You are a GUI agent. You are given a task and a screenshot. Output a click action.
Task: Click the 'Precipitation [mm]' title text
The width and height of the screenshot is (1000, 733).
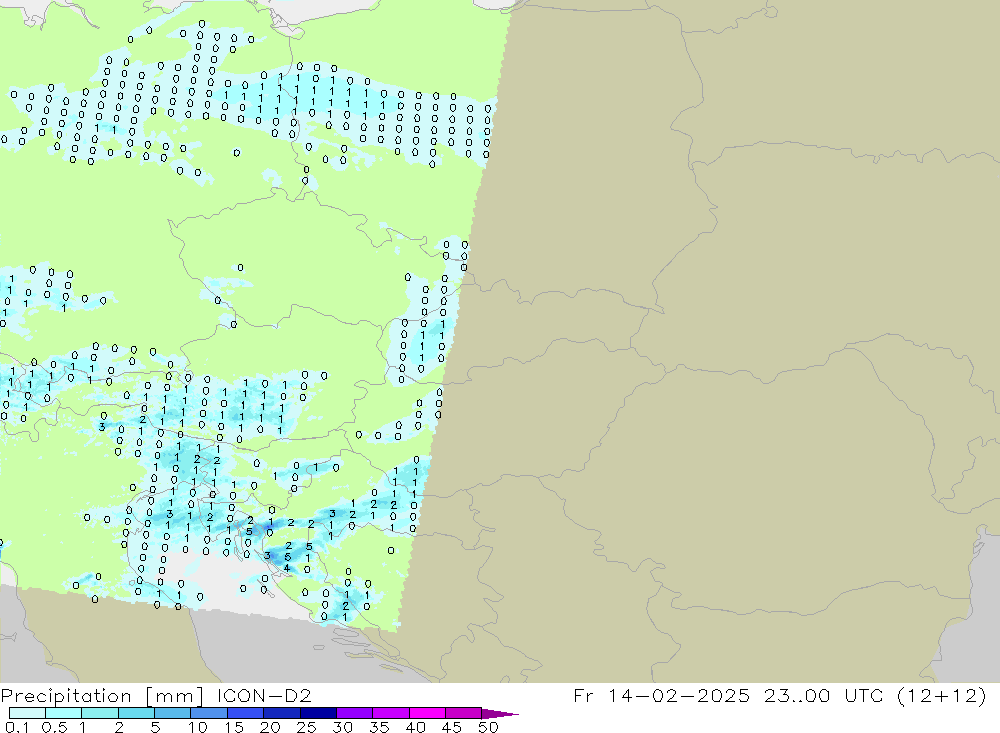[103, 696]
